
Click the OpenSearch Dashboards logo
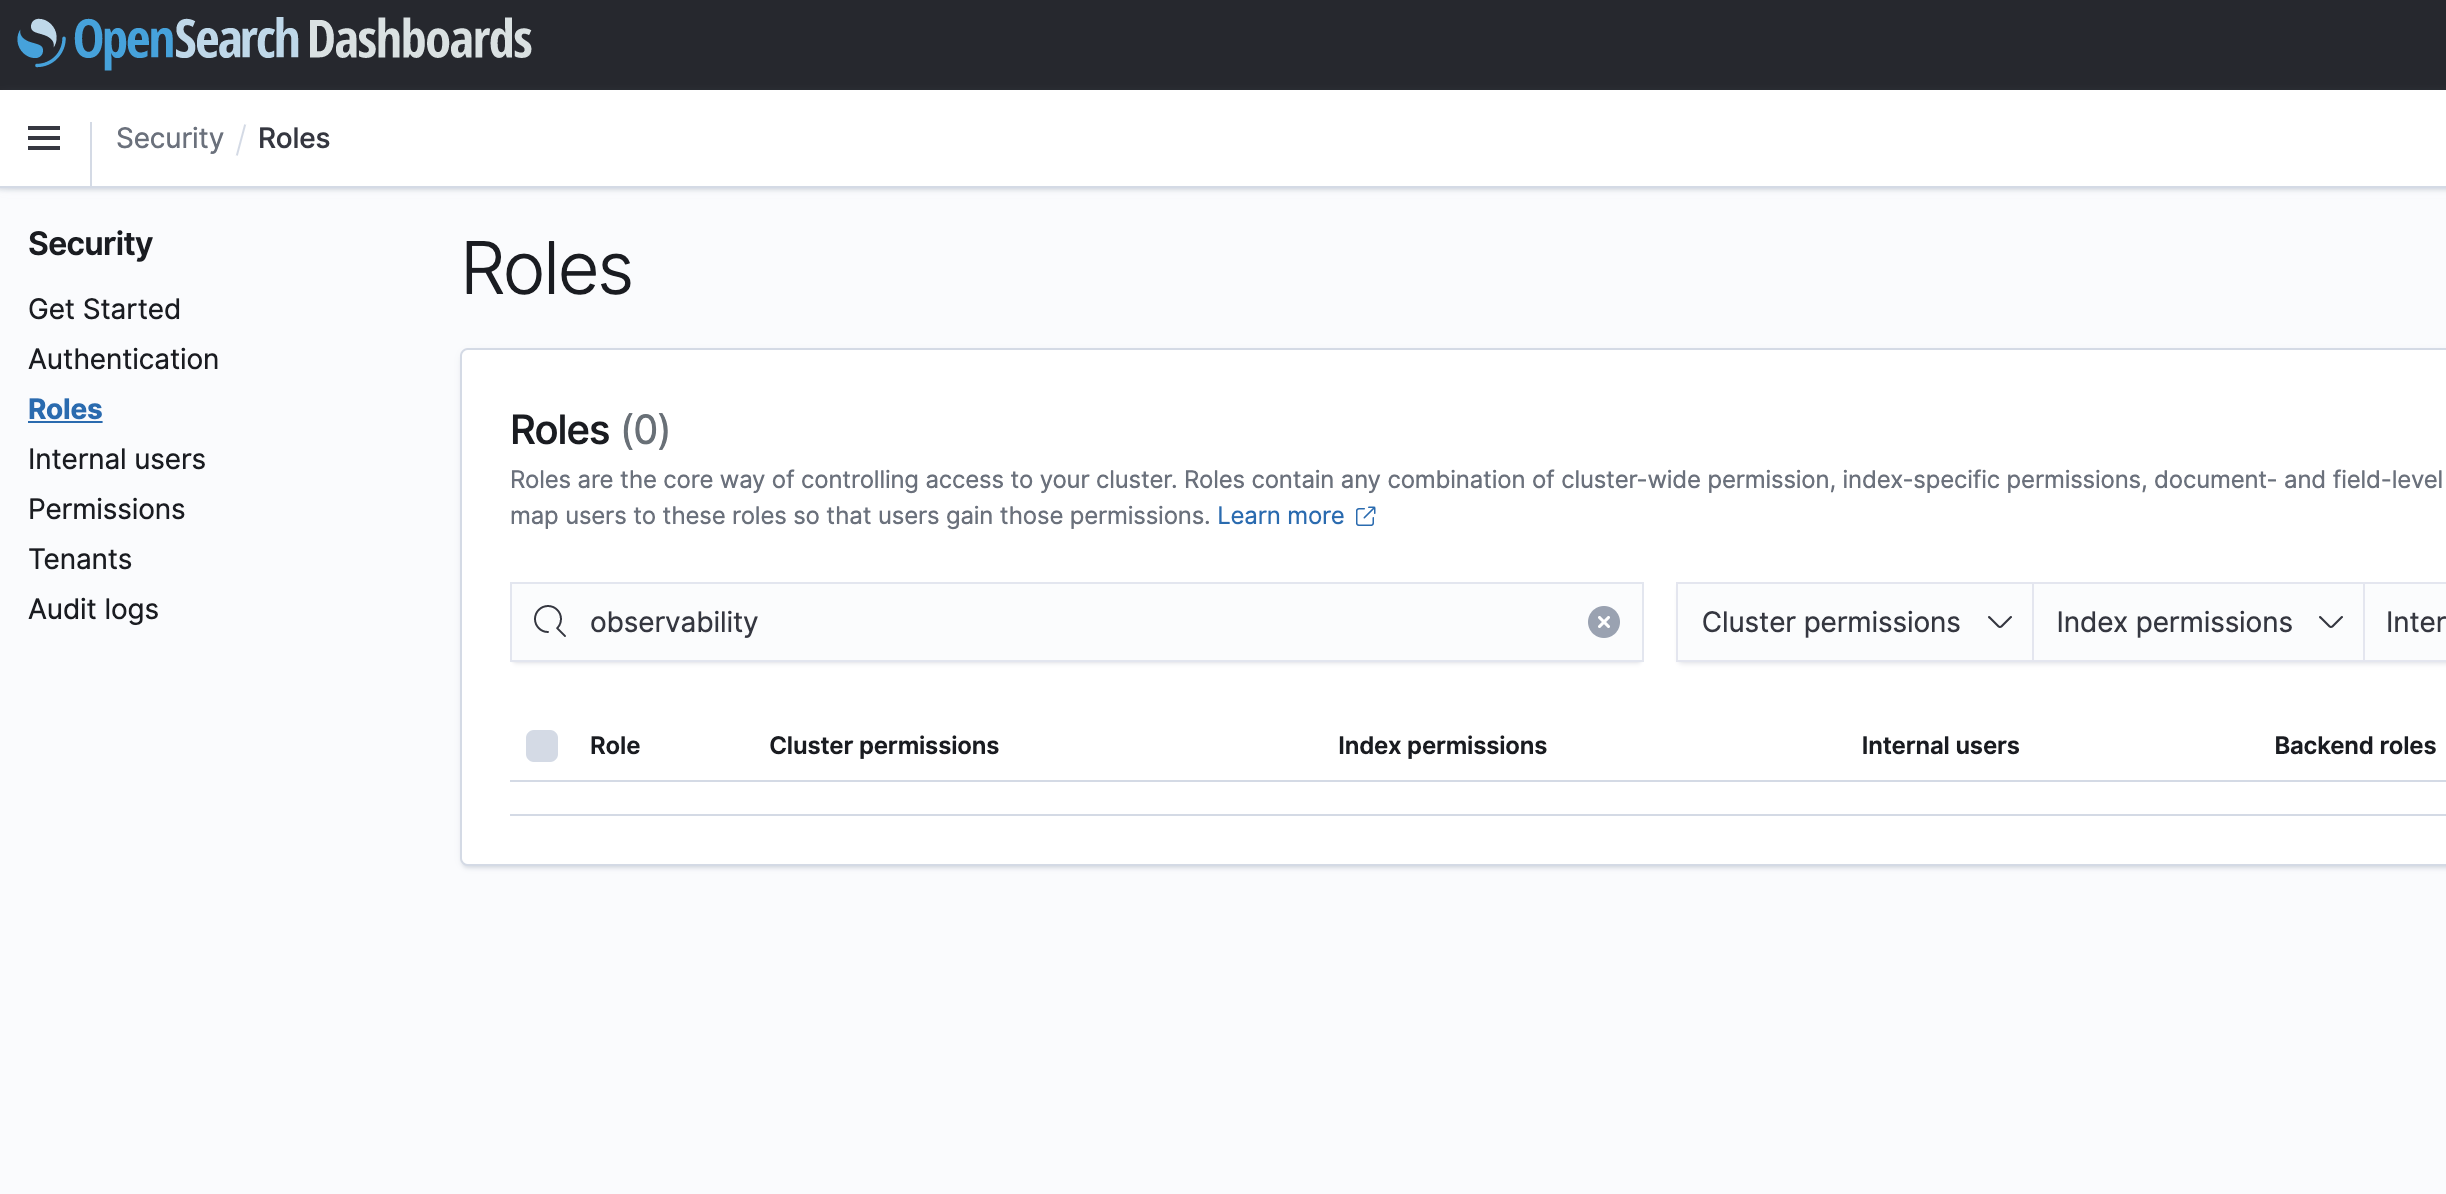pyautogui.click(x=270, y=42)
